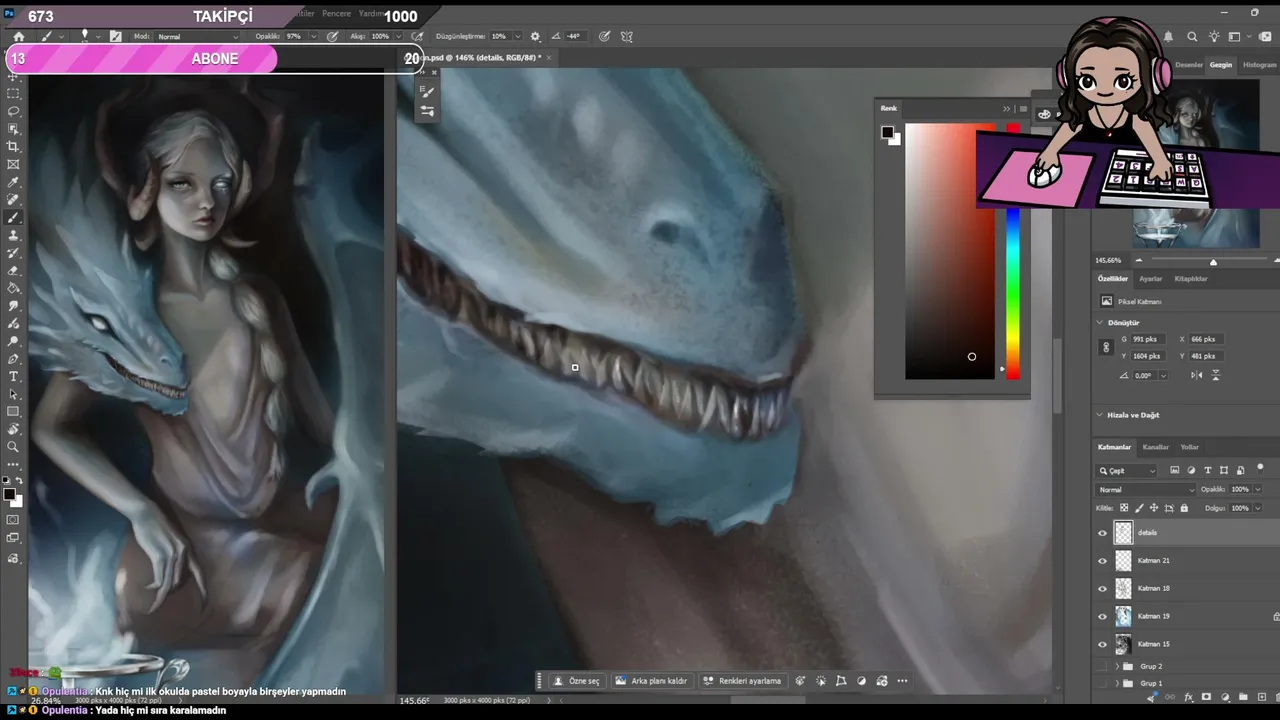1280x720 pixels.
Task: Click the foreground color swatch in toolbar
Action: [x=9, y=494]
